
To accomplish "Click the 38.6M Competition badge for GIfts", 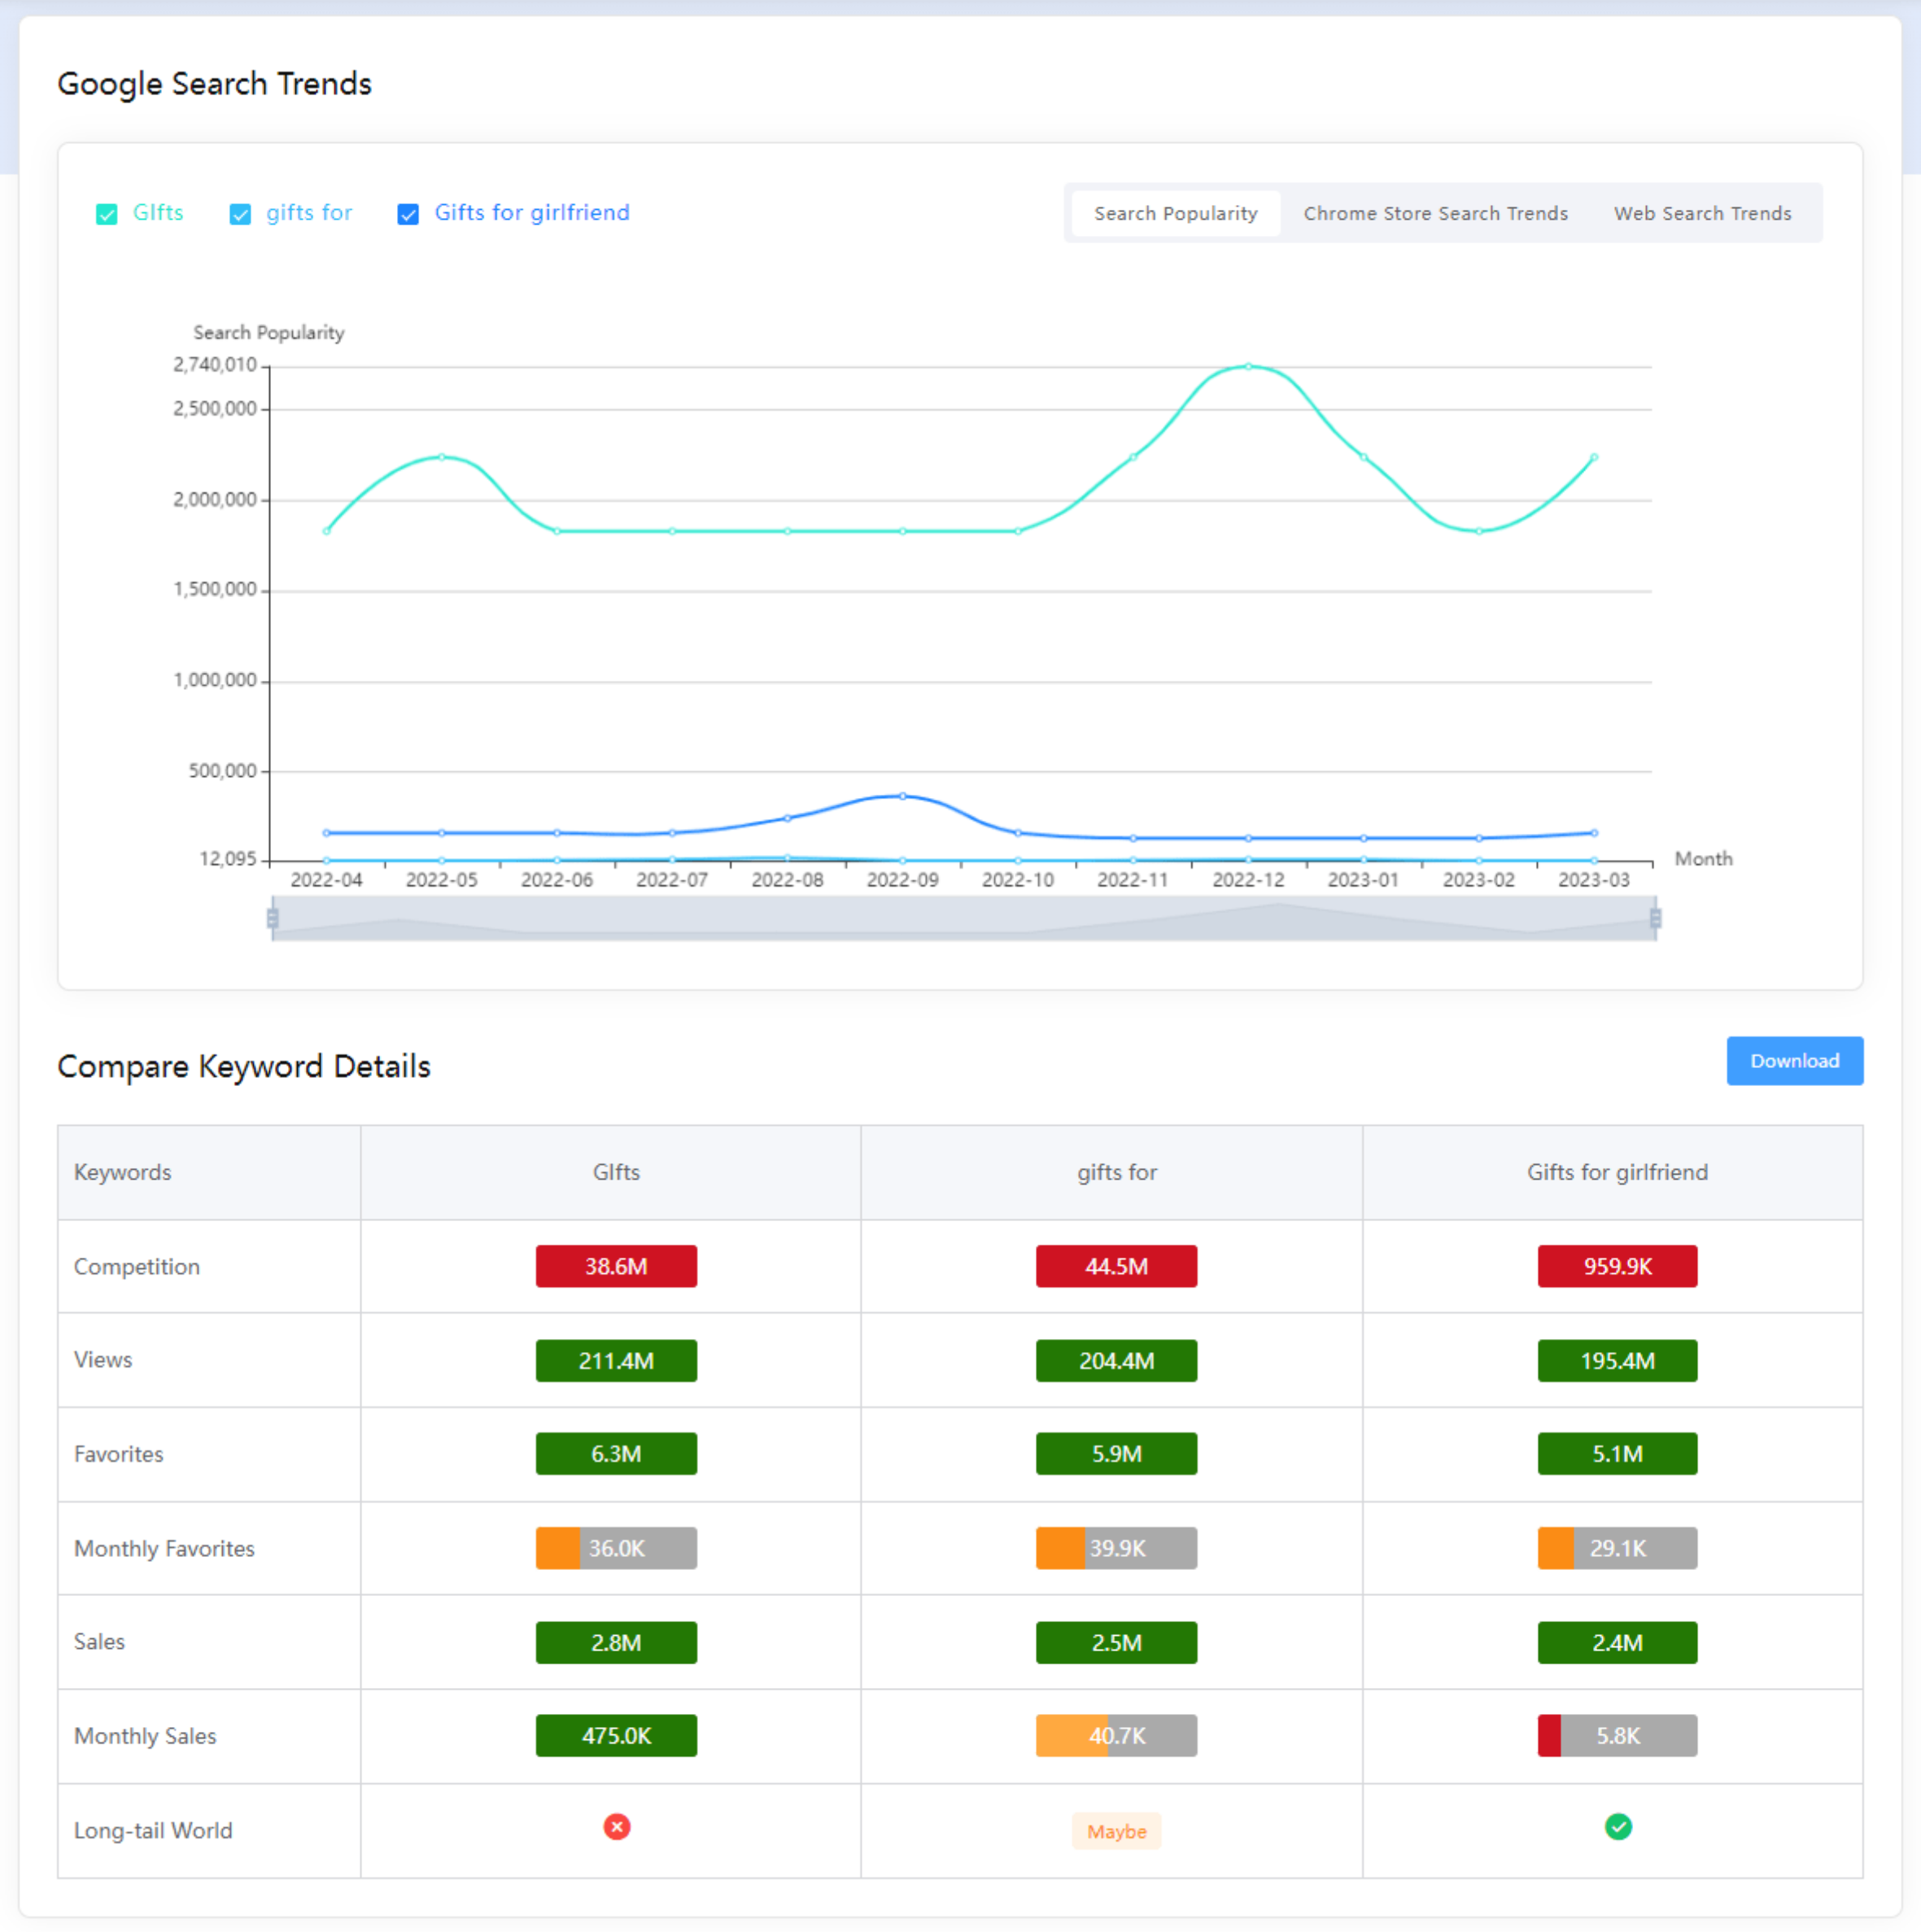I will 616,1266.
